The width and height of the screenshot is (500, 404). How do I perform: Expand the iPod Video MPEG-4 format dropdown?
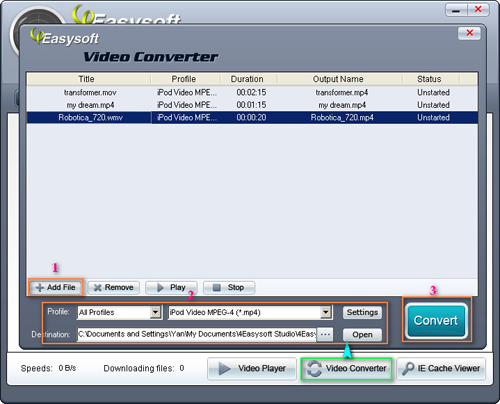326,312
